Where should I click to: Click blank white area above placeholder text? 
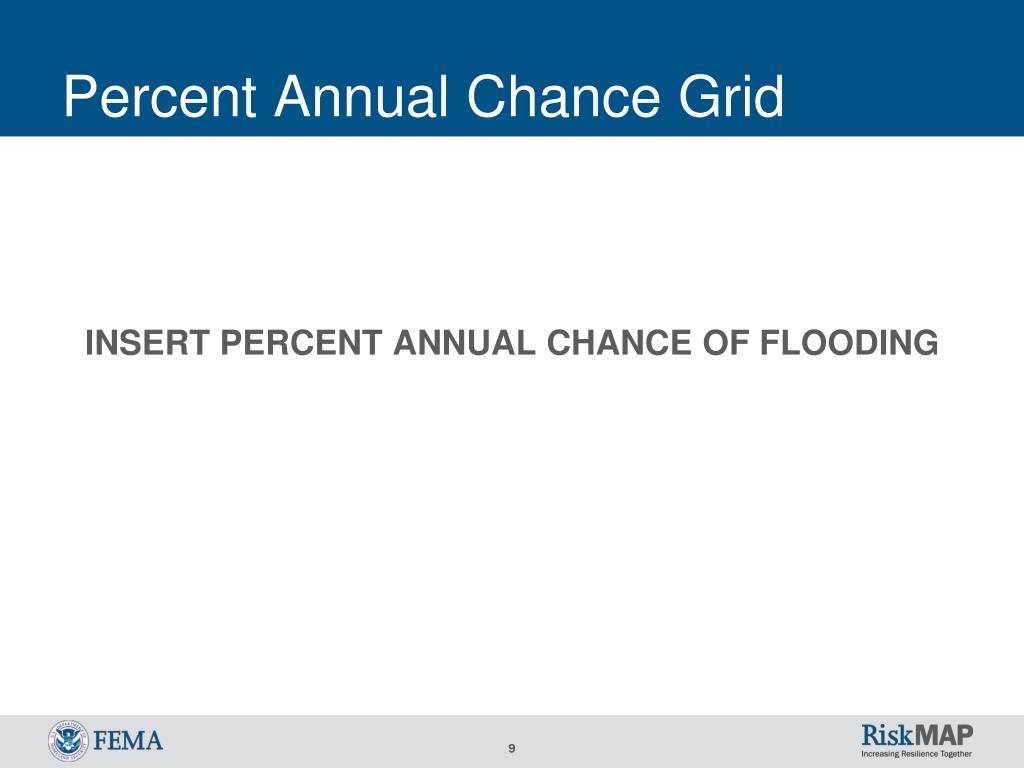(512, 229)
